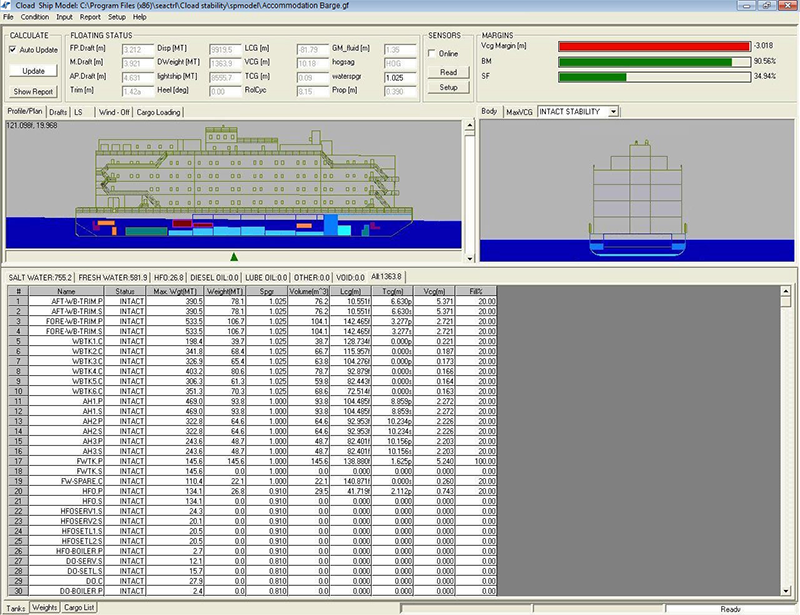Click the sensors Read button

coord(448,72)
